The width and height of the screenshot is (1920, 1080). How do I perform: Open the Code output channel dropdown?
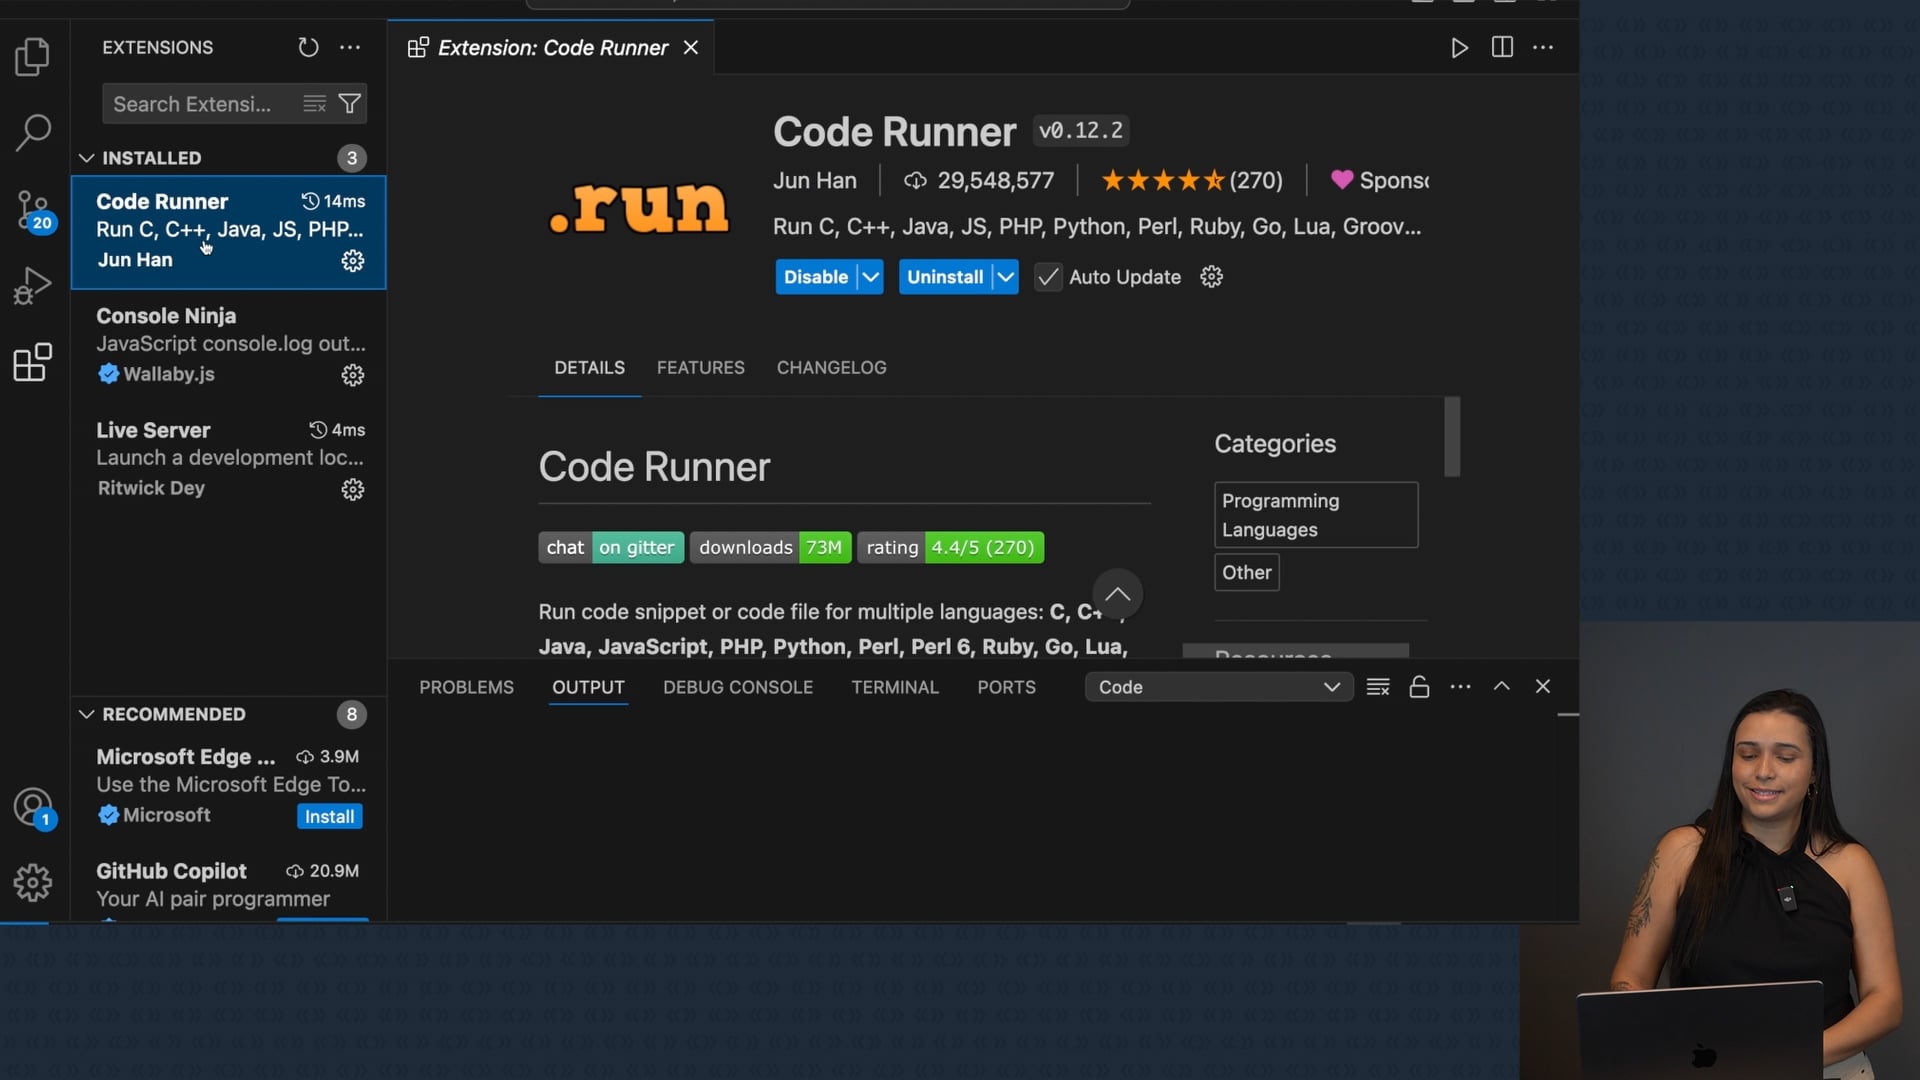(1217, 687)
